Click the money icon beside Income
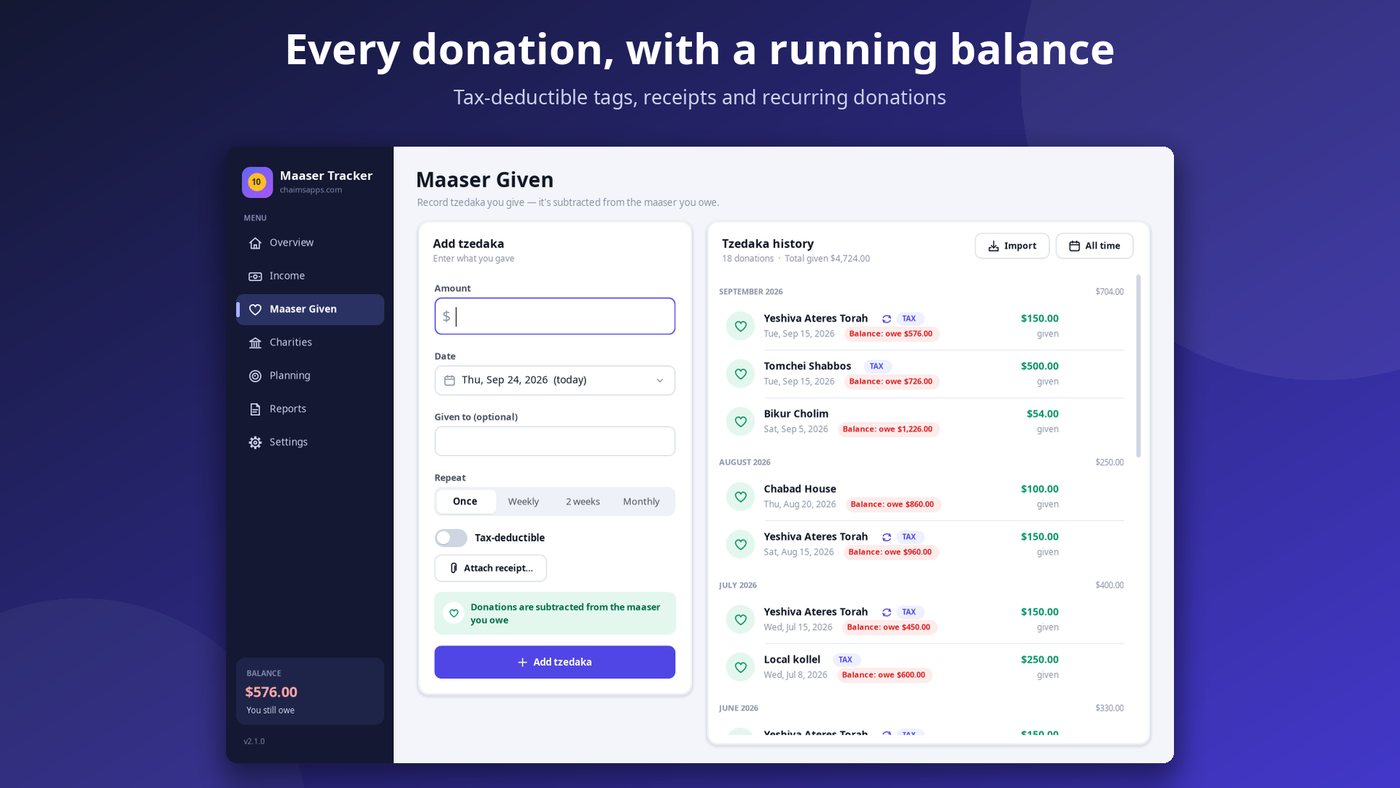This screenshot has height=788, width=1400. [255, 276]
